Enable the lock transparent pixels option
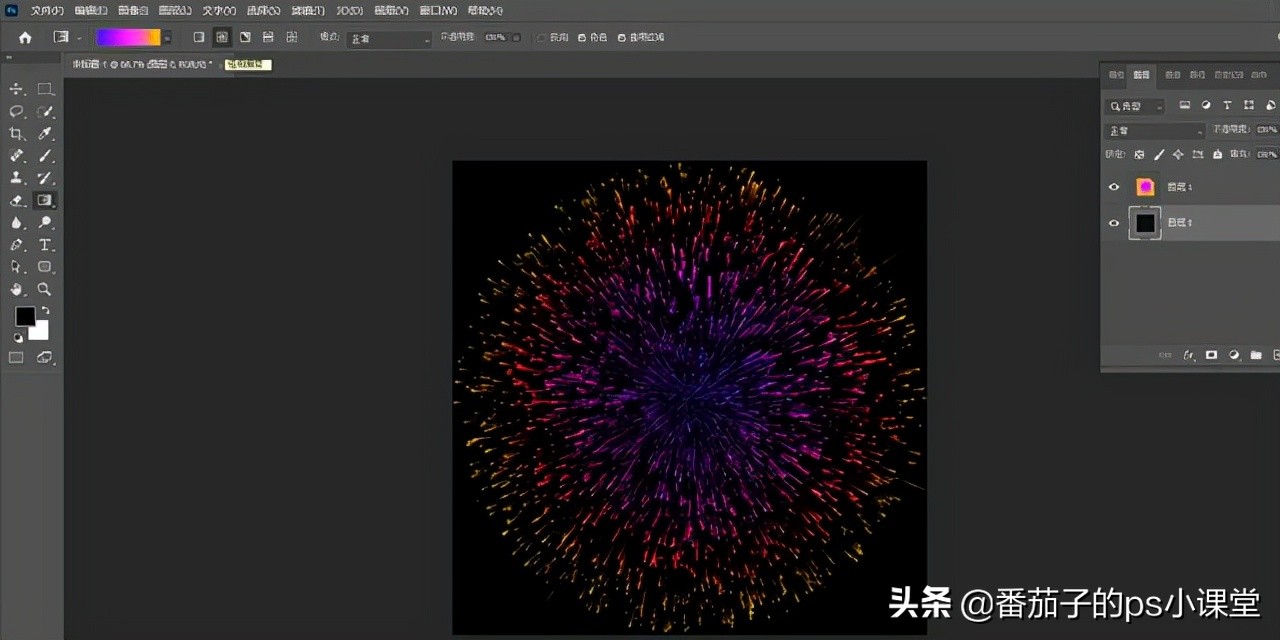 pyautogui.click(x=1137, y=153)
